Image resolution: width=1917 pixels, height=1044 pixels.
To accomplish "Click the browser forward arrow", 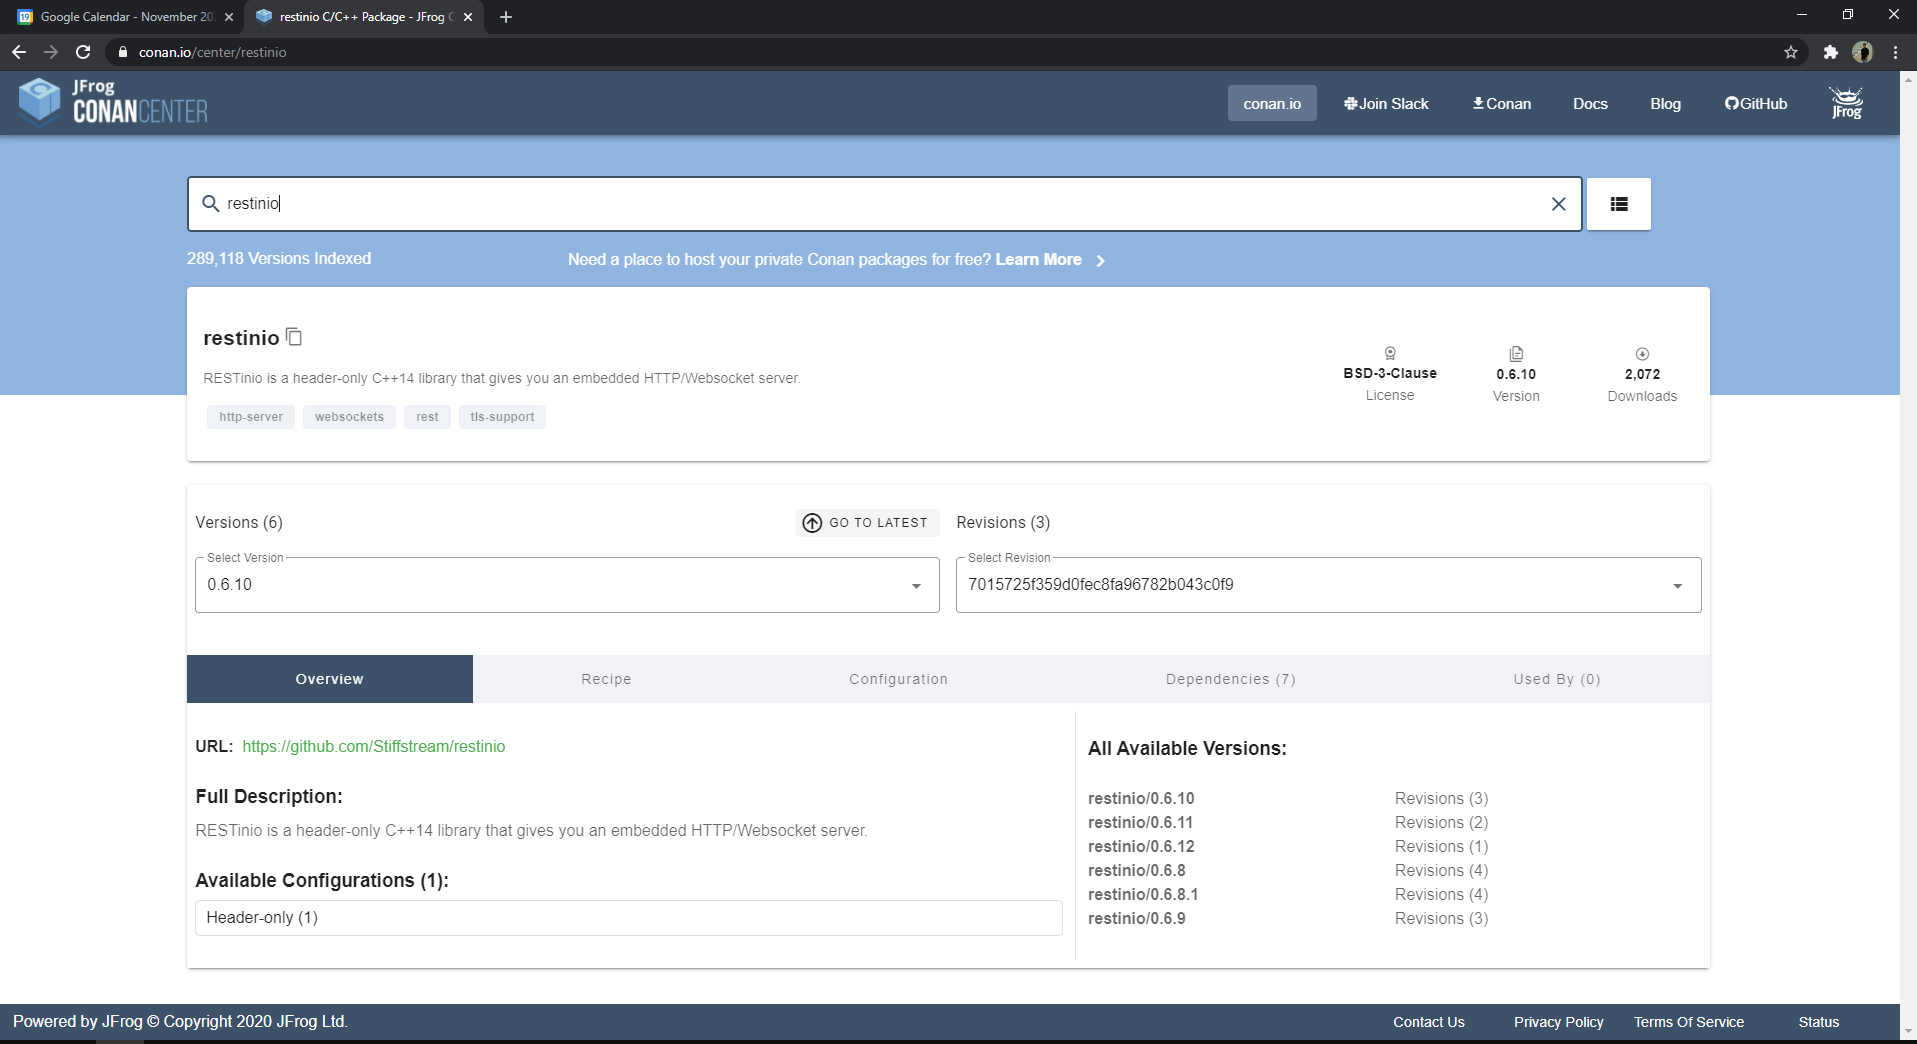I will coord(51,52).
